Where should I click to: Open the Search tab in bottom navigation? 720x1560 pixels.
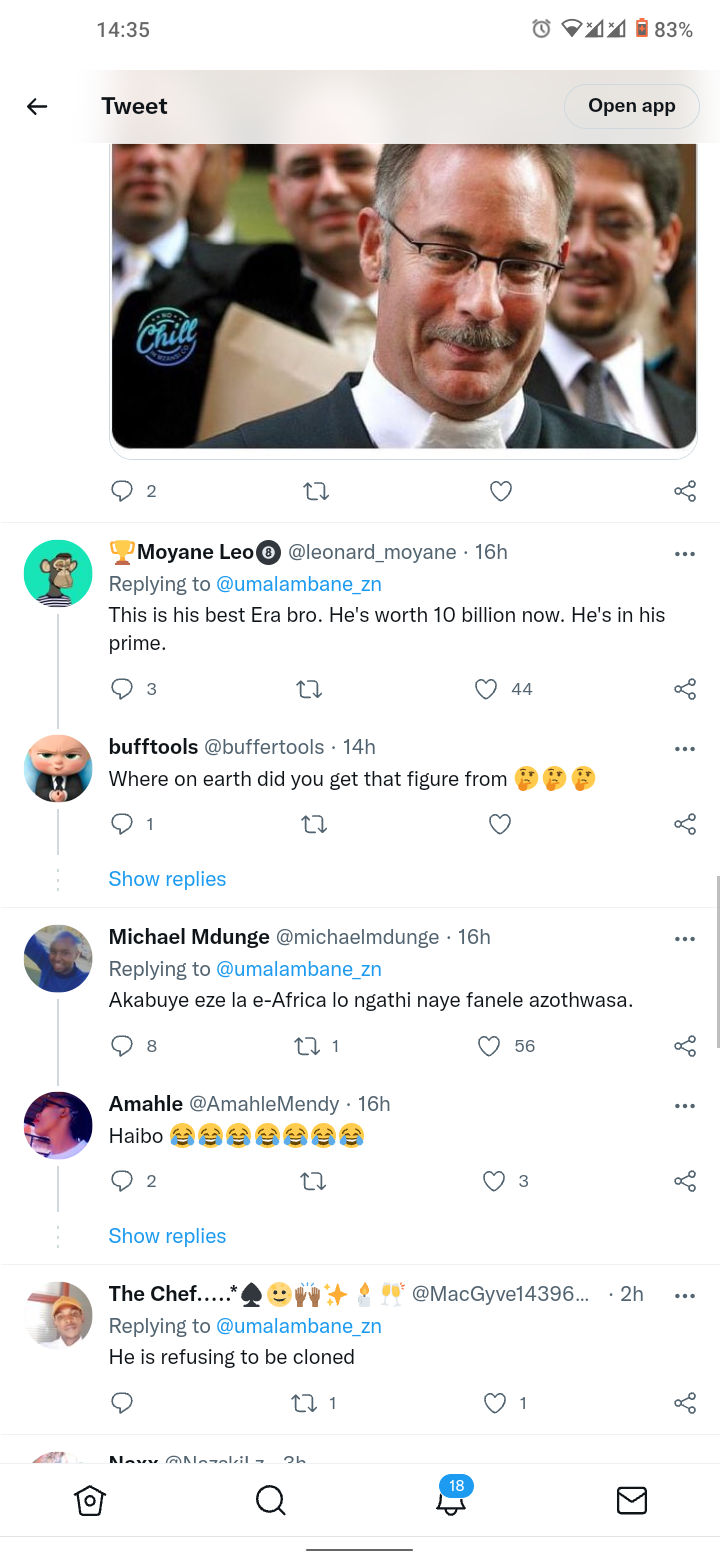[x=270, y=1500]
